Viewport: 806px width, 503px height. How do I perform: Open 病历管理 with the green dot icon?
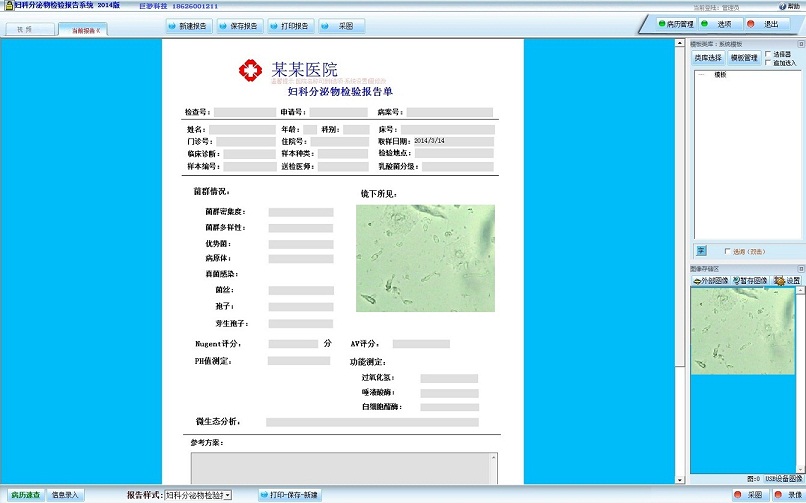(675, 24)
